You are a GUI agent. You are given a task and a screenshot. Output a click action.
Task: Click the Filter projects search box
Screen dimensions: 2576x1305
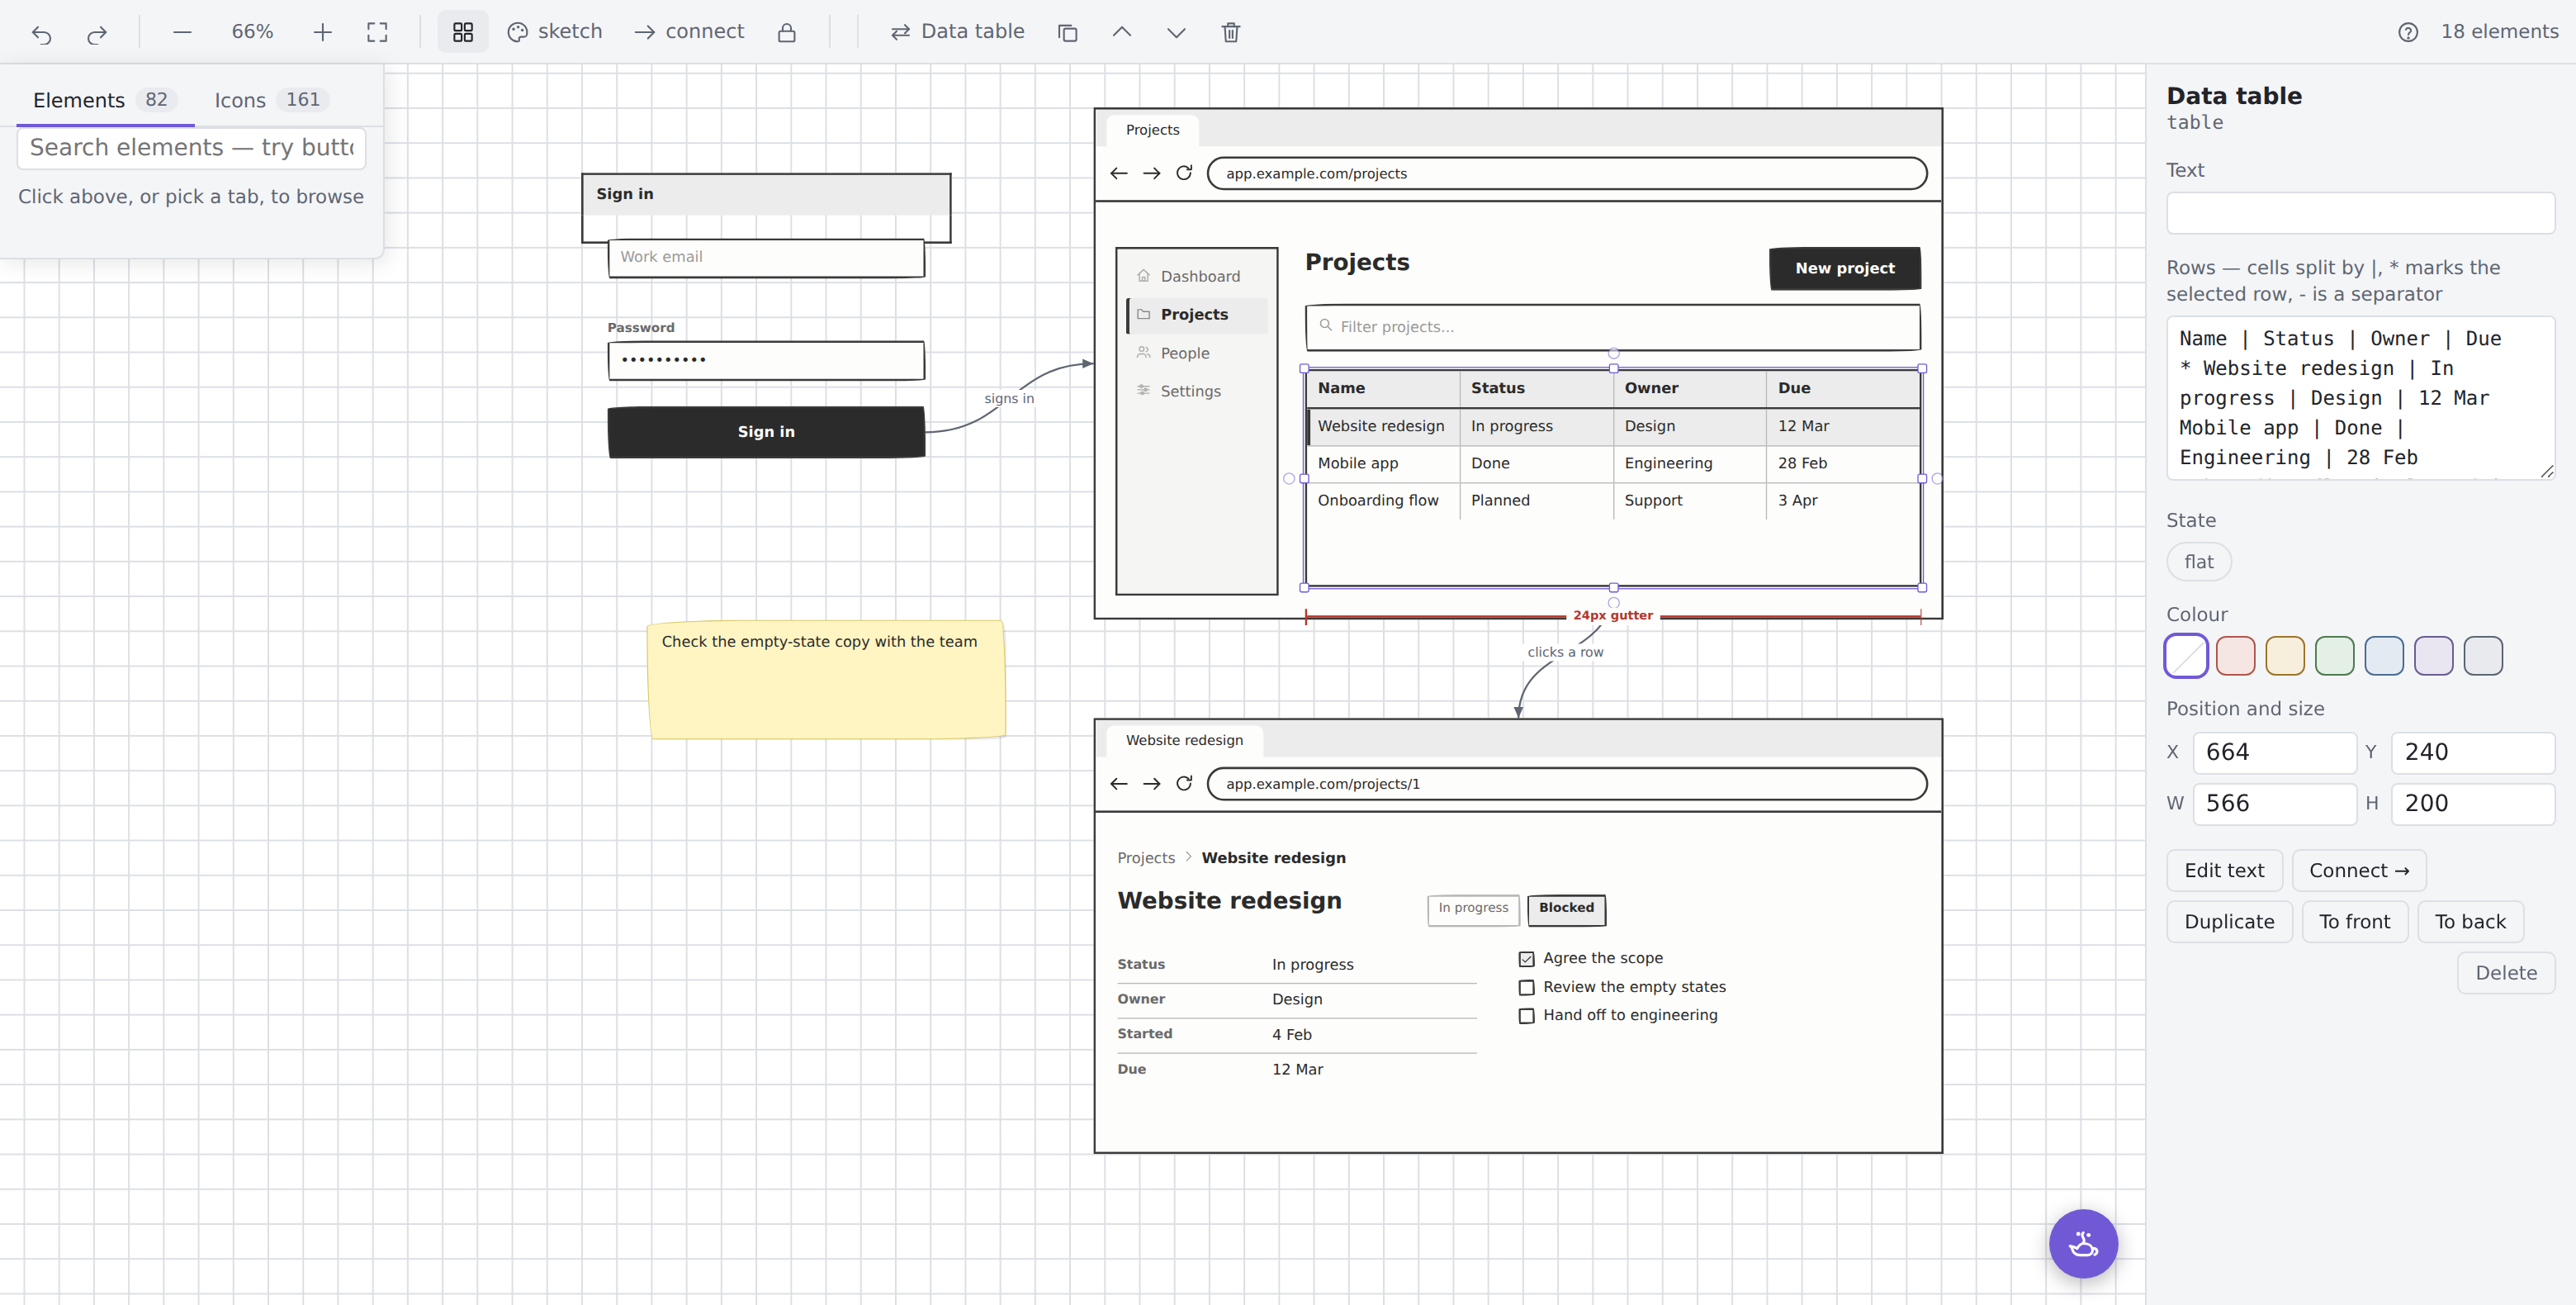pos(1612,327)
